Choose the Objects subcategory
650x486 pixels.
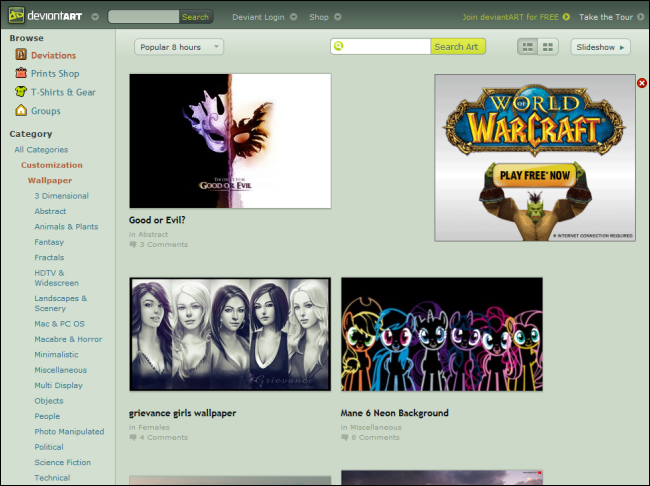(49, 401)
